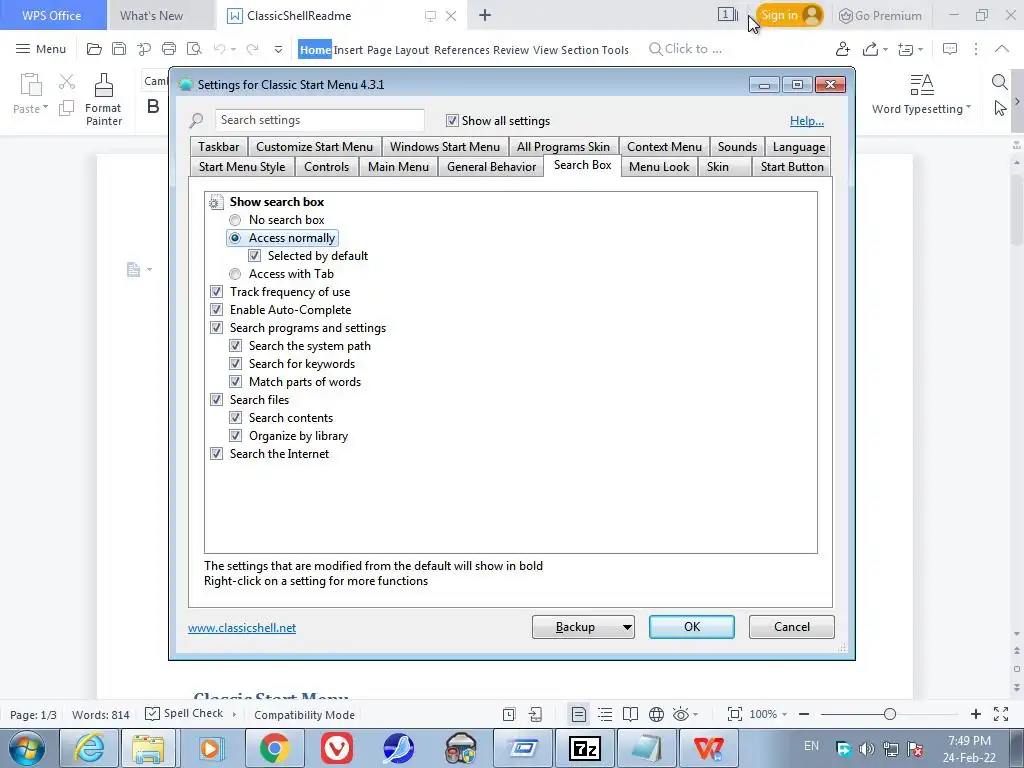
Task: Open the Context Menu tab
Action: pos(664,147)
